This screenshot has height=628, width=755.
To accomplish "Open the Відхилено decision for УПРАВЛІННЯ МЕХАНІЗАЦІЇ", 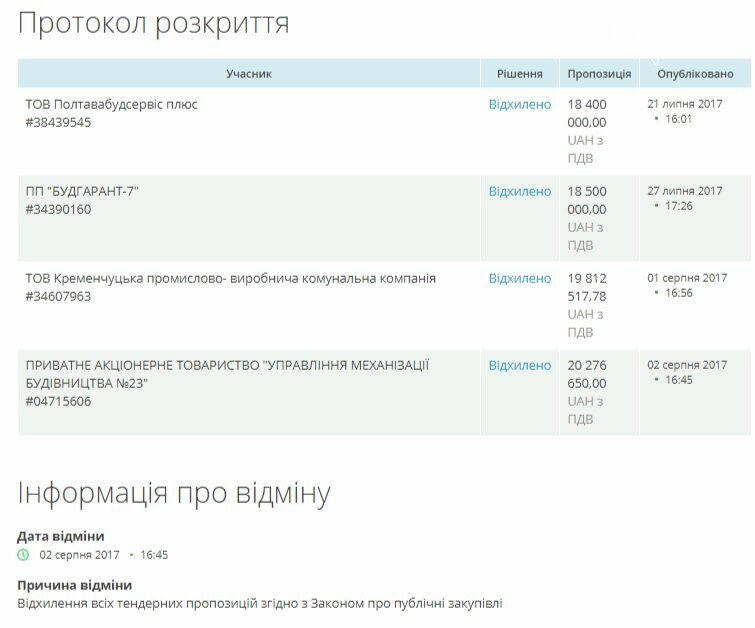I will (x=520, y=366).
